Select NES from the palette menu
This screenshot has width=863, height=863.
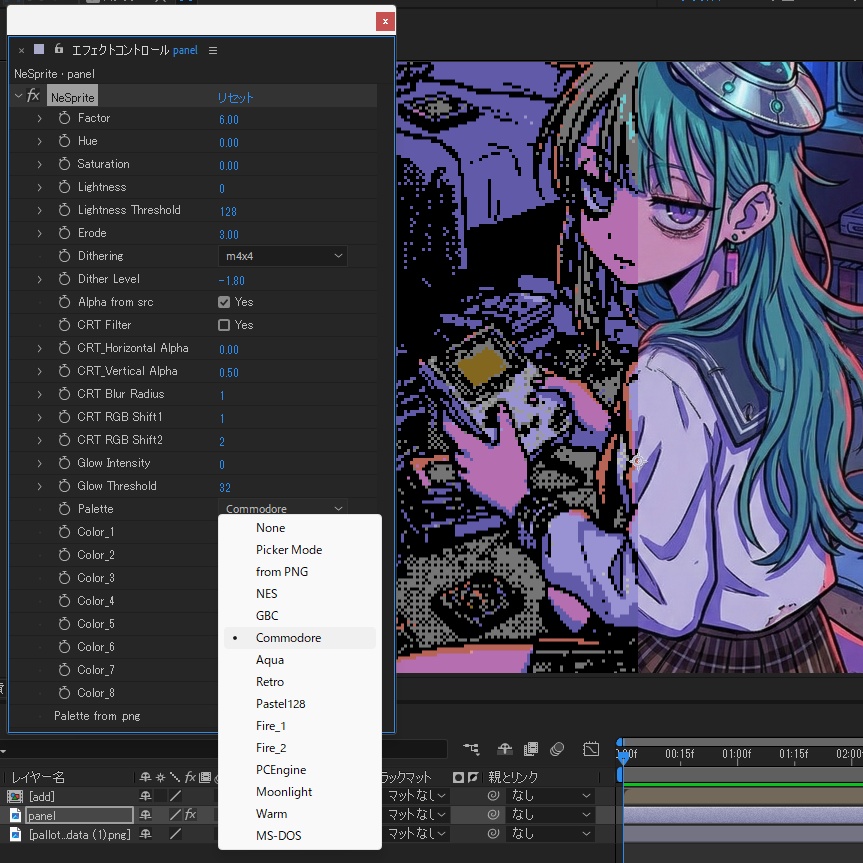[265, 593]
